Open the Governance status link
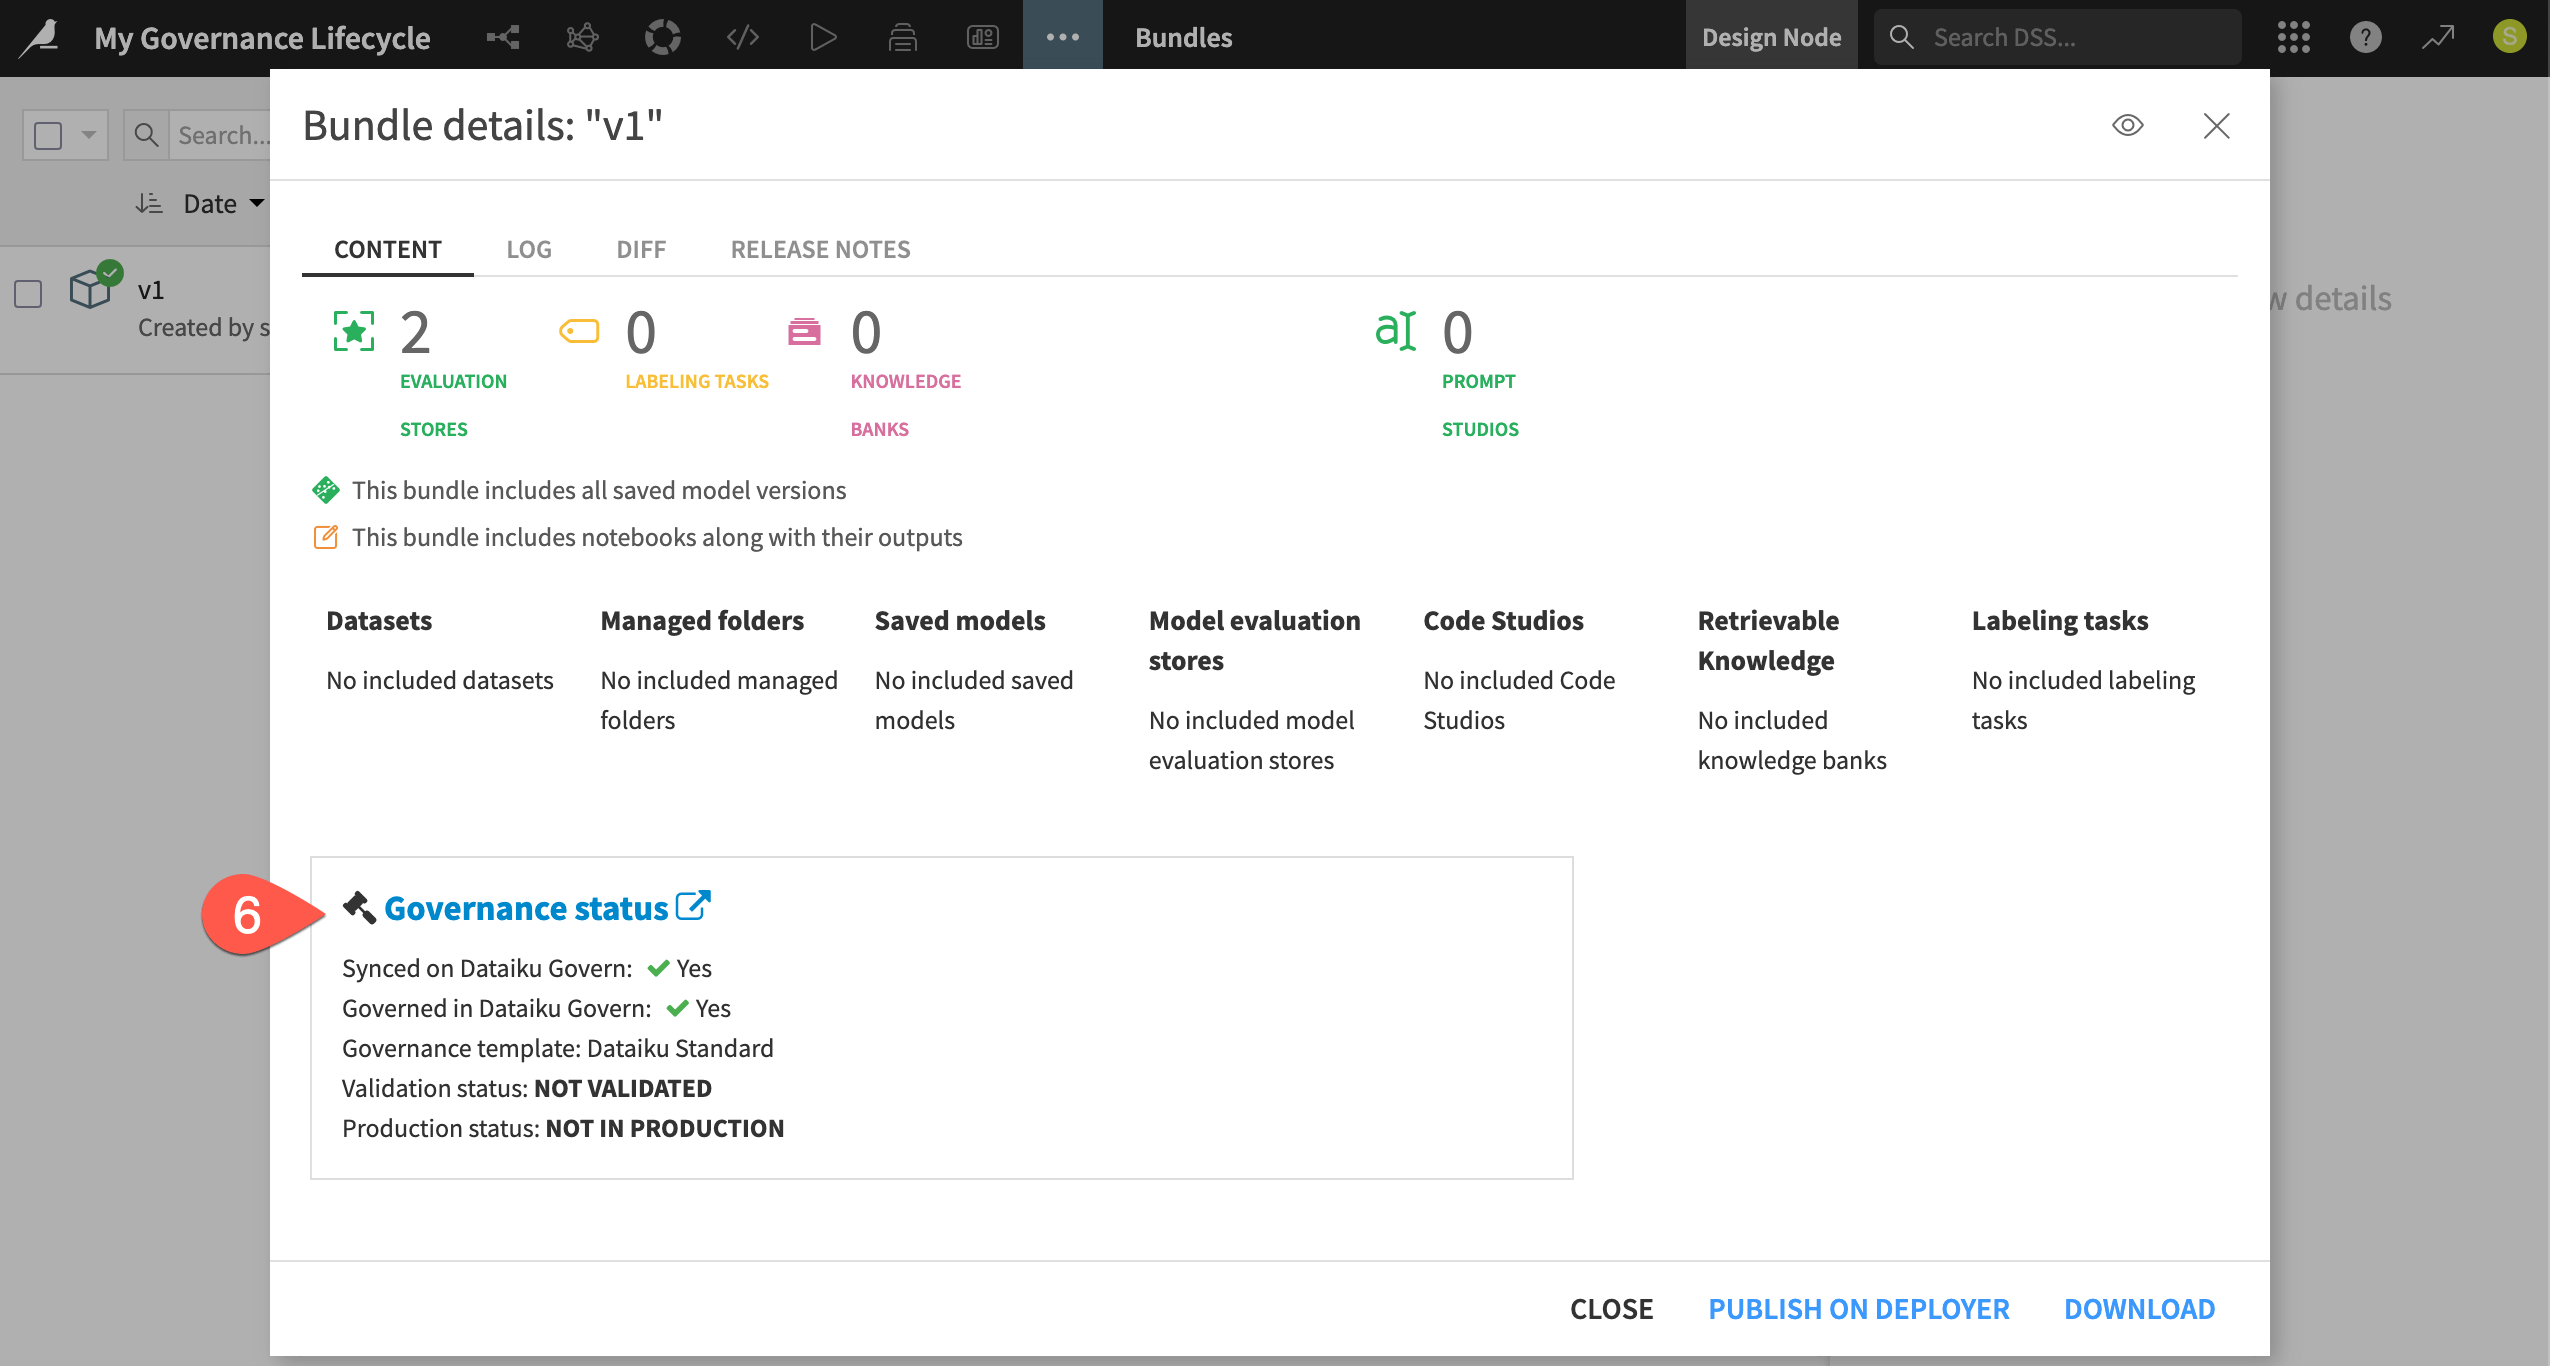Screen dimensions: 2550x1366 point(526,908)
